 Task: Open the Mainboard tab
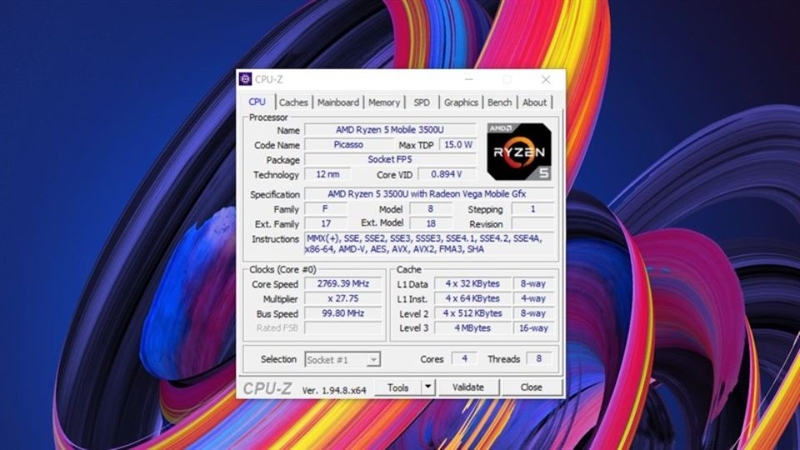point(338,103)
